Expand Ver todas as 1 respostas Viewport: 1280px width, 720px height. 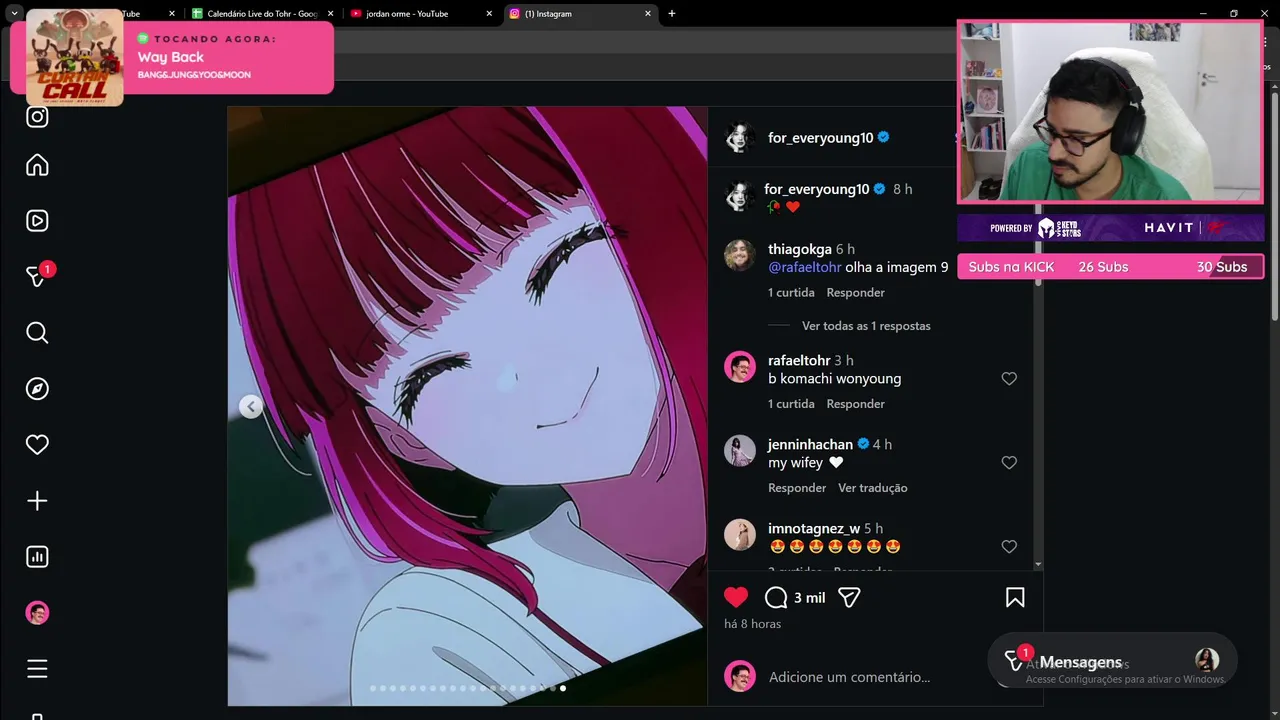tap(866, 326)
